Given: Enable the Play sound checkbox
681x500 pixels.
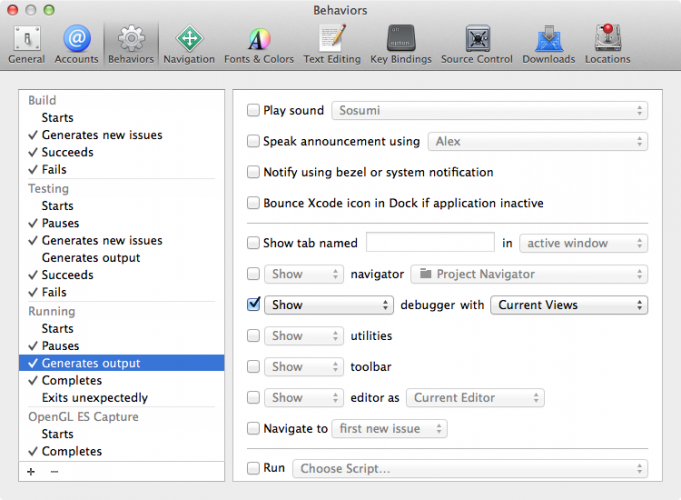Looking at the screenshot, I should [253, 110].
